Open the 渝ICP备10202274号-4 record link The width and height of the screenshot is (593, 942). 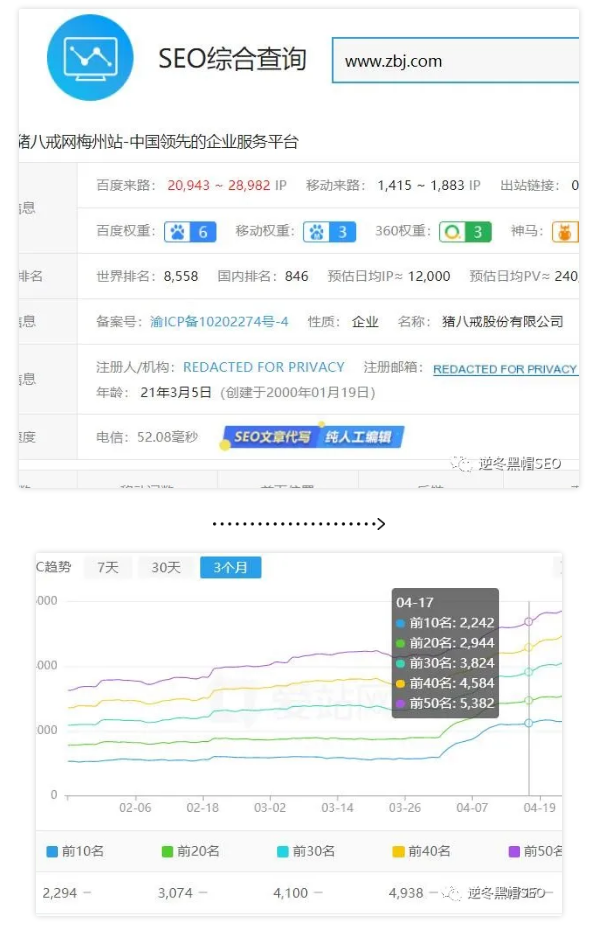point(219,321)
